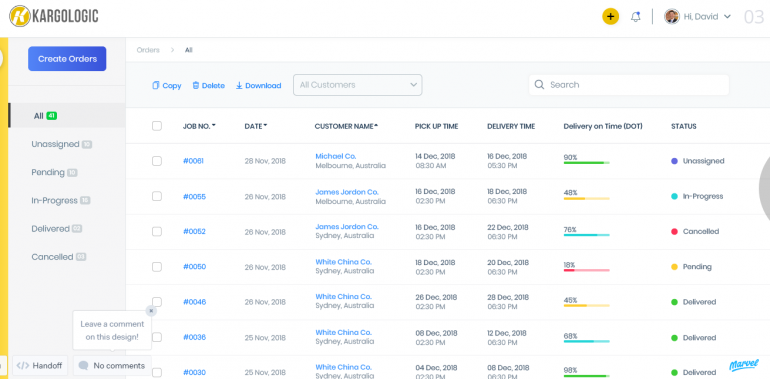Image resolution: width=770 pixels, height=379 pixels.
Task: Click the Delete trash icon
Action: pos(195,85)
